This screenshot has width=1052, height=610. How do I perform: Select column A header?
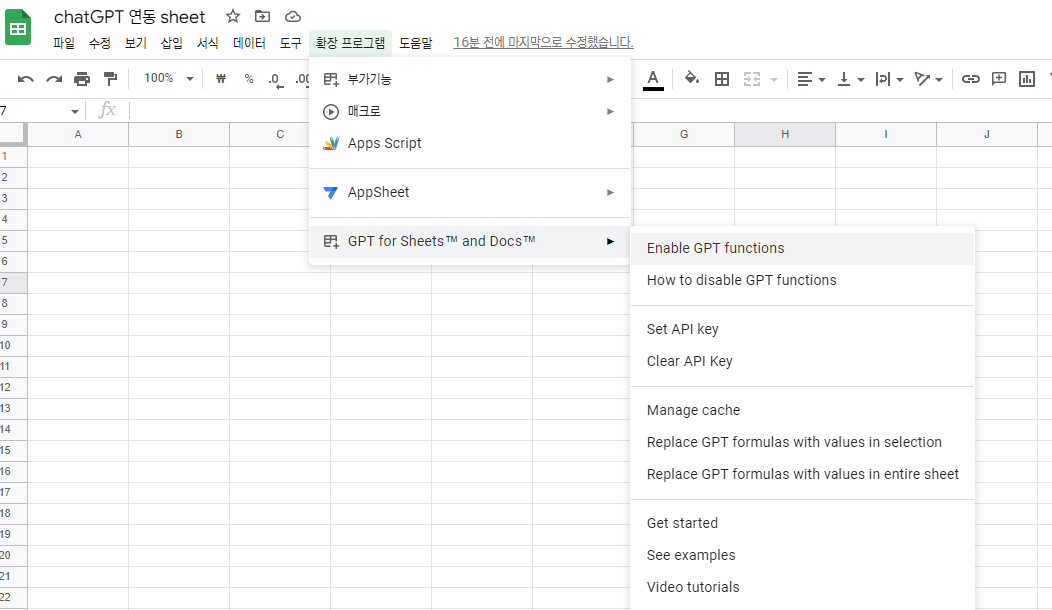(x=78, y=134)
